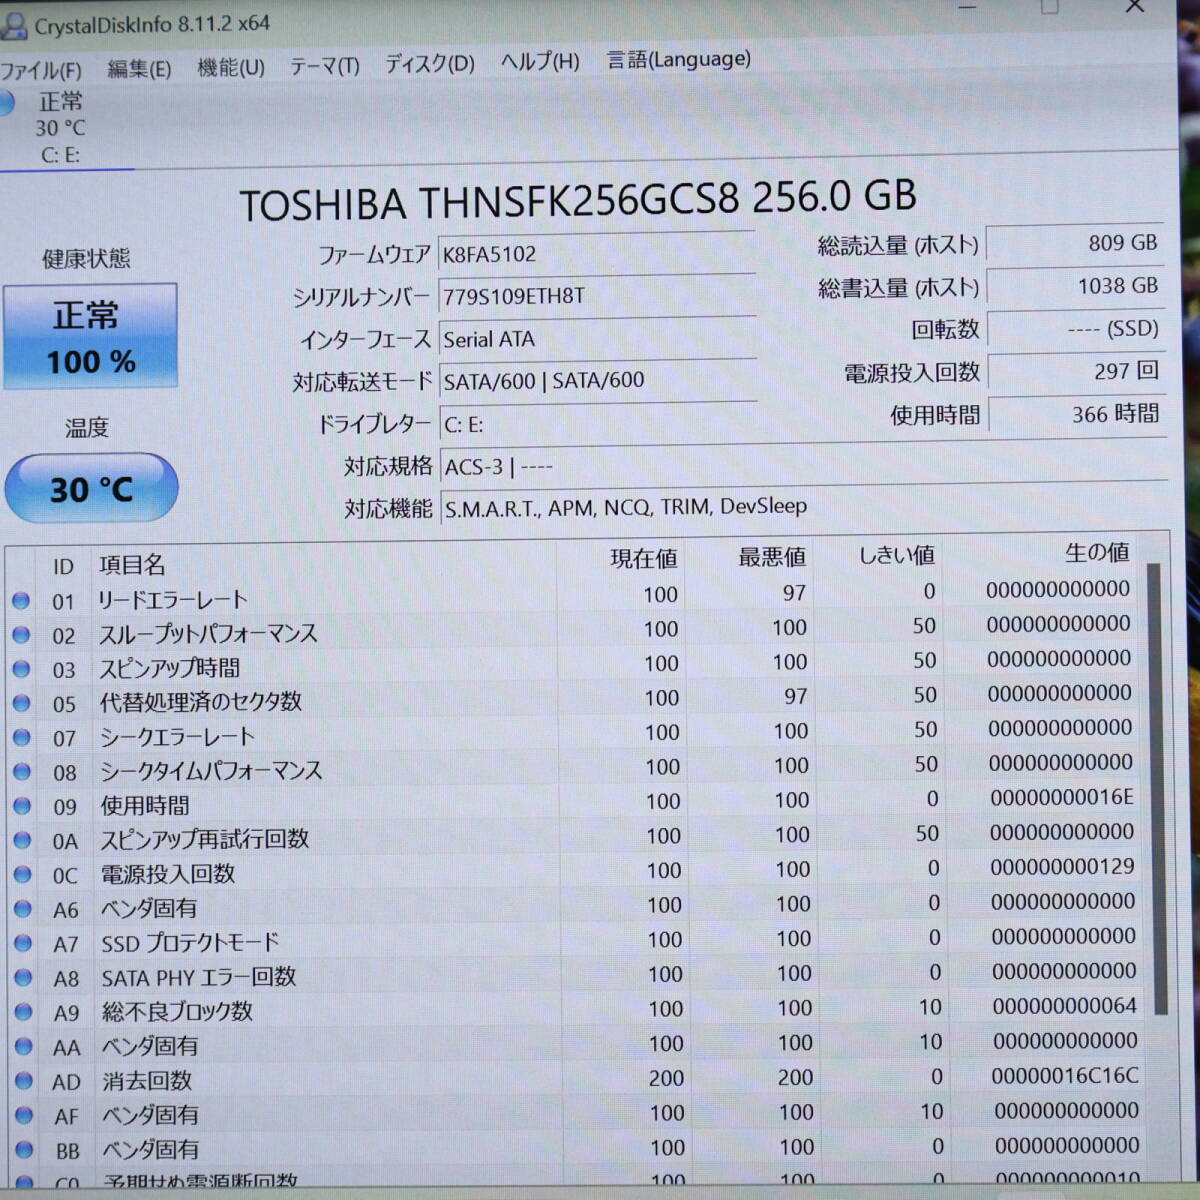The image size is (1200, 1200).
Task: Open the 機能(U) menu
Action: pyautogui.click(x=231, y=67)
